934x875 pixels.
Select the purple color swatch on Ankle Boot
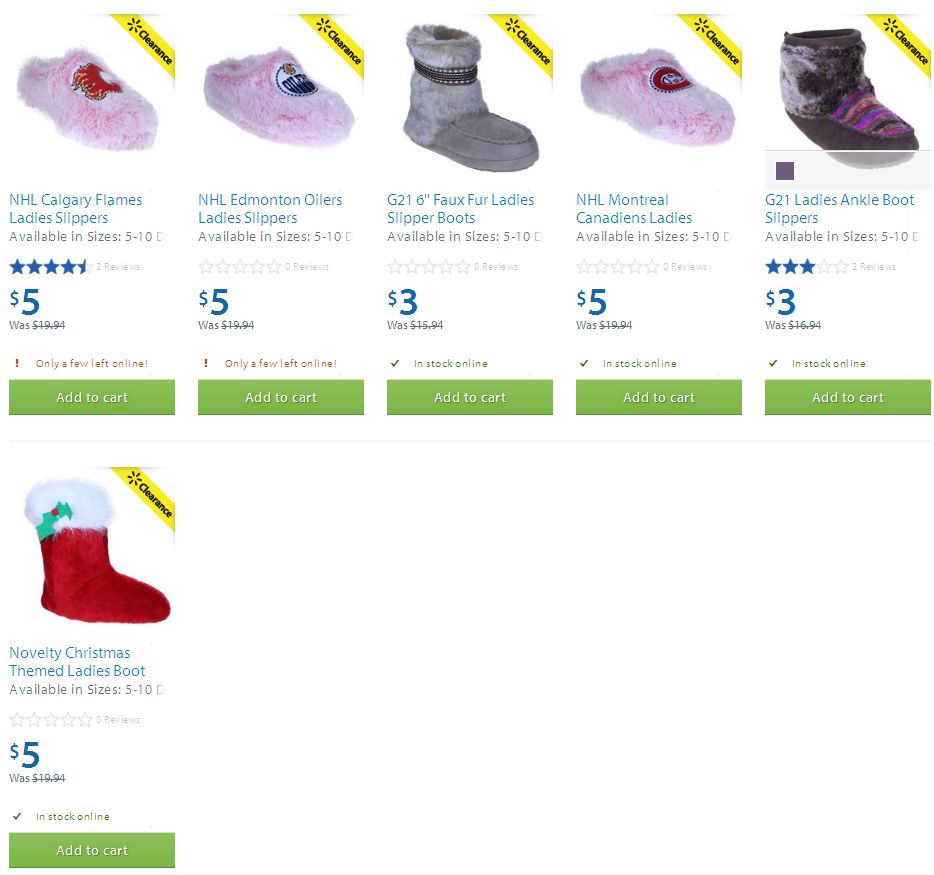point(784,171)
